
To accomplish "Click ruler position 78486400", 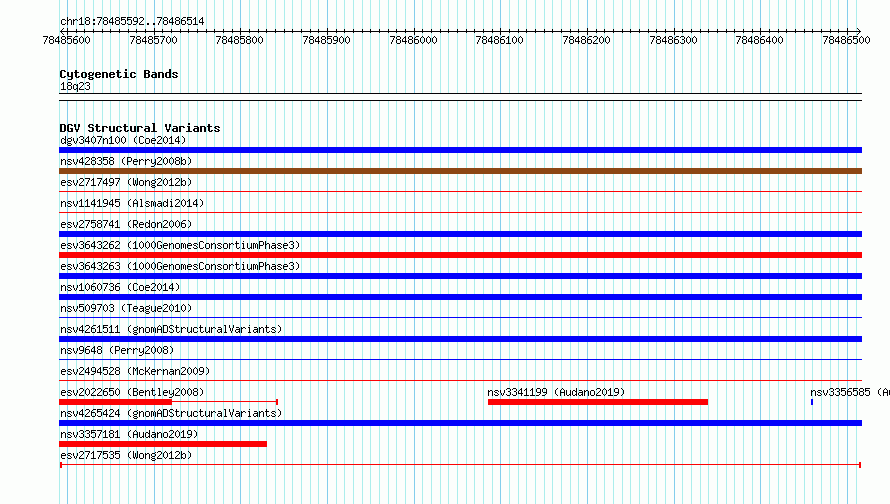I will [x=759, y=40].
